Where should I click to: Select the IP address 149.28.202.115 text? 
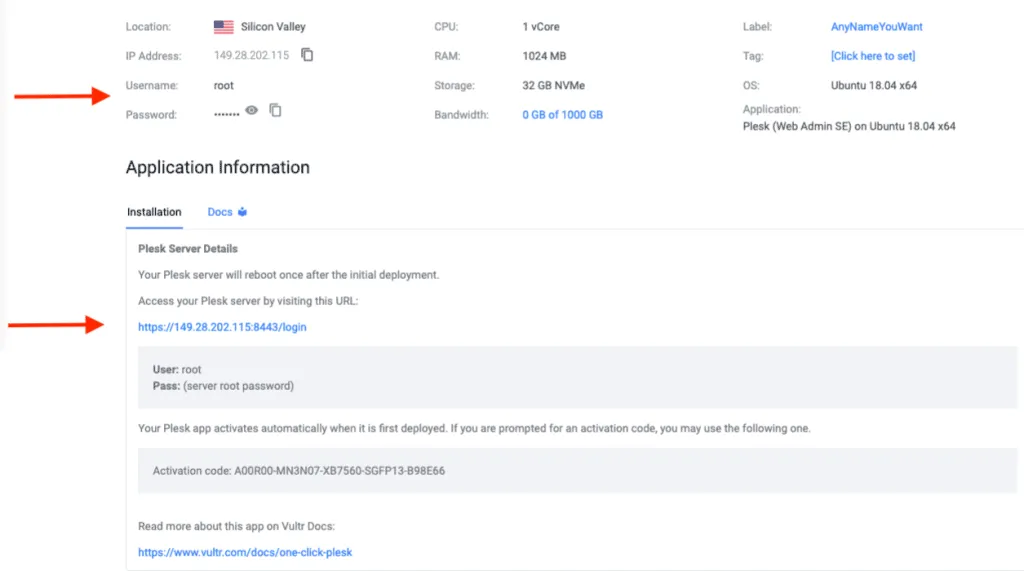point(251,56)
